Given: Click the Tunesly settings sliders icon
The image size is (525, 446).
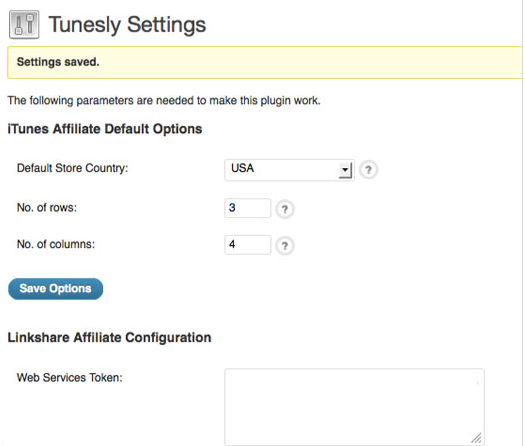Looking at the screenshot, I should [x=24, y=24].
